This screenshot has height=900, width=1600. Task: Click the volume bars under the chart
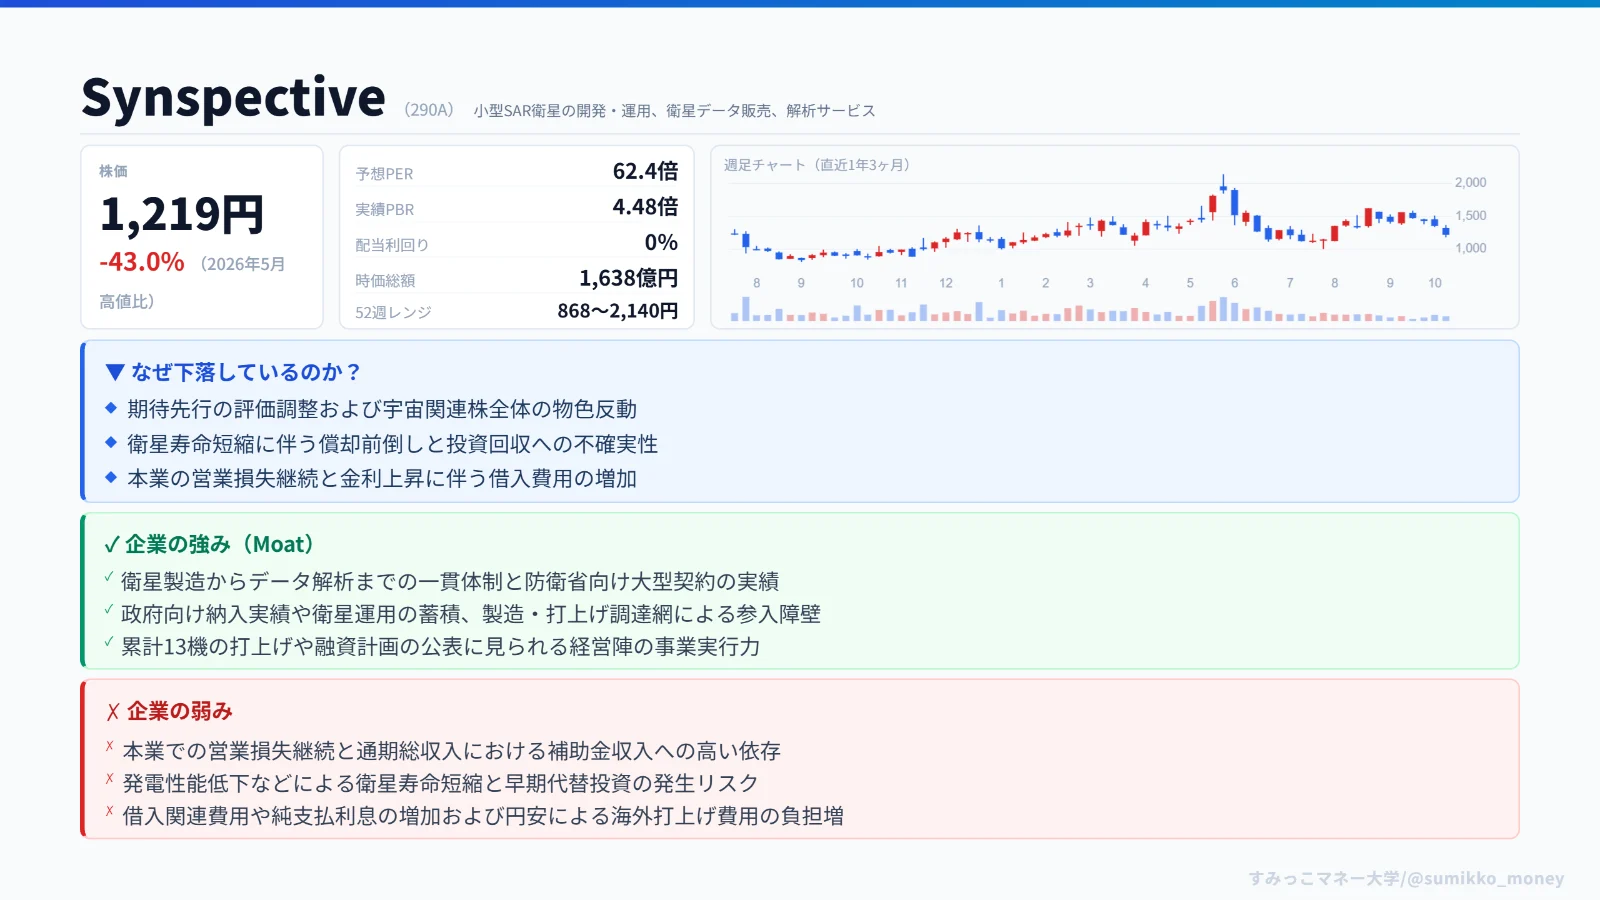pos(1090,310)
